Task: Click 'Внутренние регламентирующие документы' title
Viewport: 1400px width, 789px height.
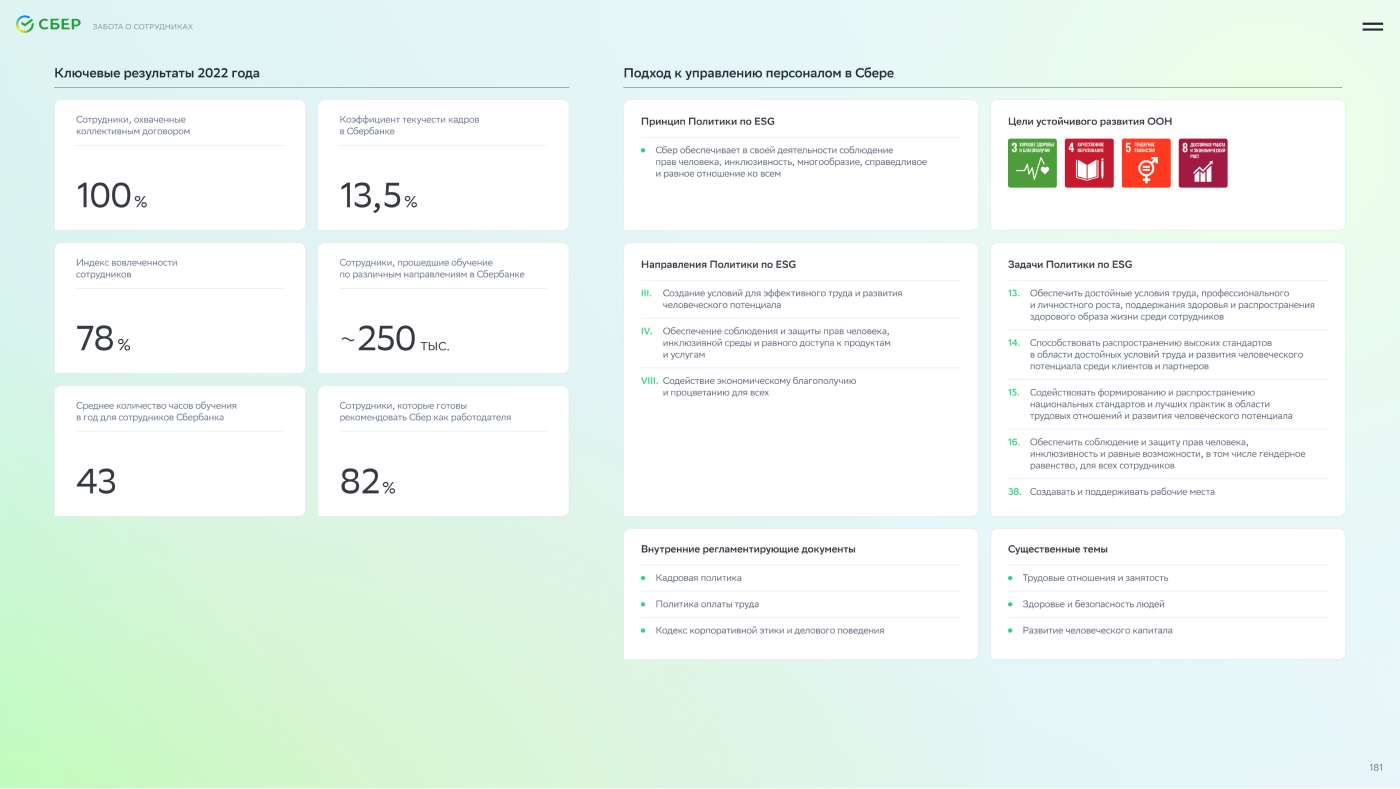Action: pyautogui.click(x=748, y=549)
